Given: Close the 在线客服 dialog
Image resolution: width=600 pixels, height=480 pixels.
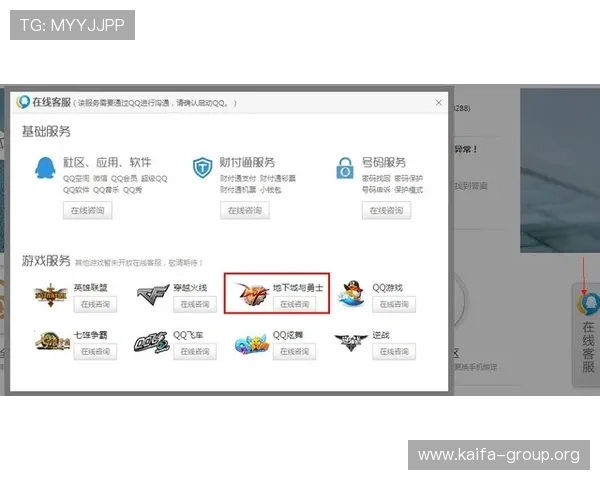Looking at the screenshot, I should 439,103.
